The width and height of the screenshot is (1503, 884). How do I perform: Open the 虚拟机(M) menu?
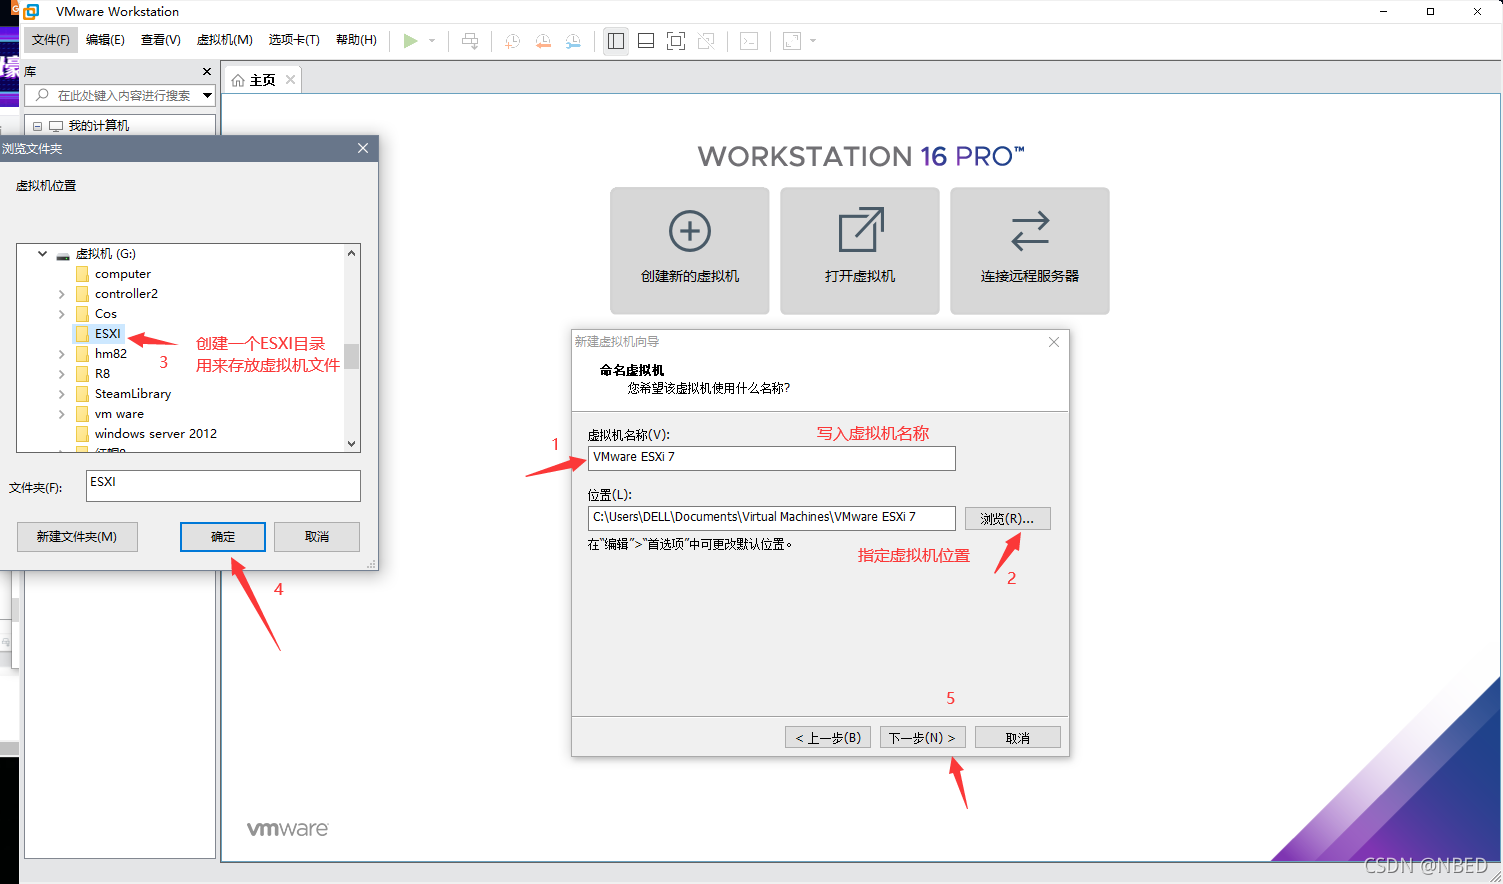click(225, 40)
